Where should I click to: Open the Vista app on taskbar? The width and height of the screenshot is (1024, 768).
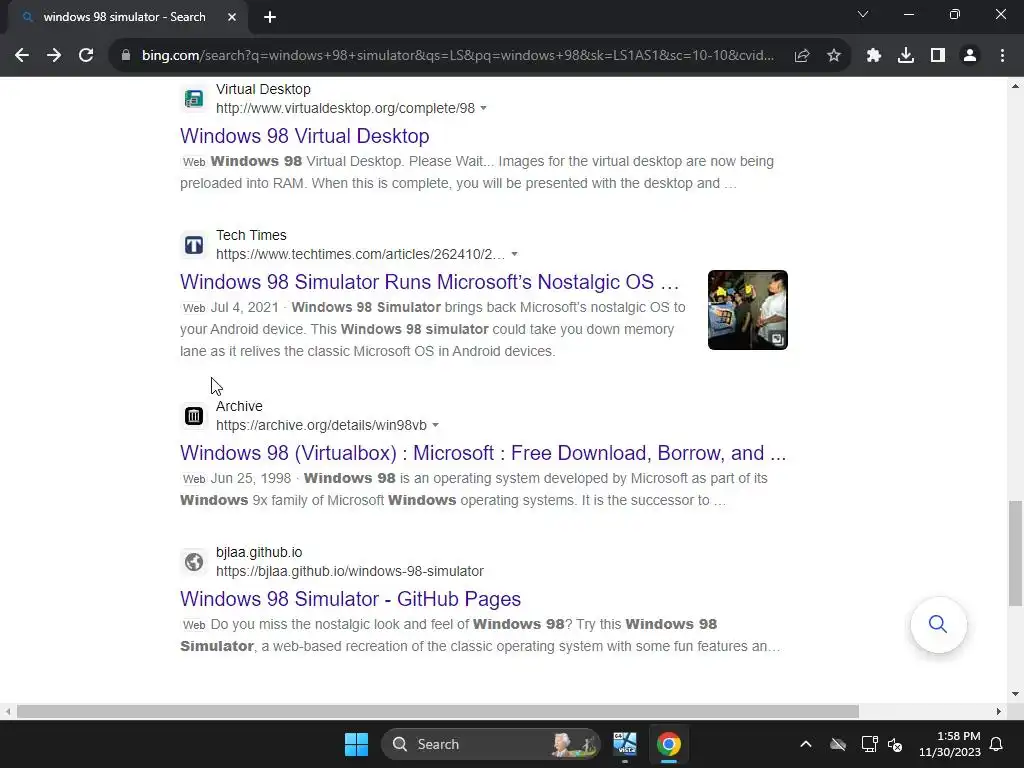pos(625,744)
